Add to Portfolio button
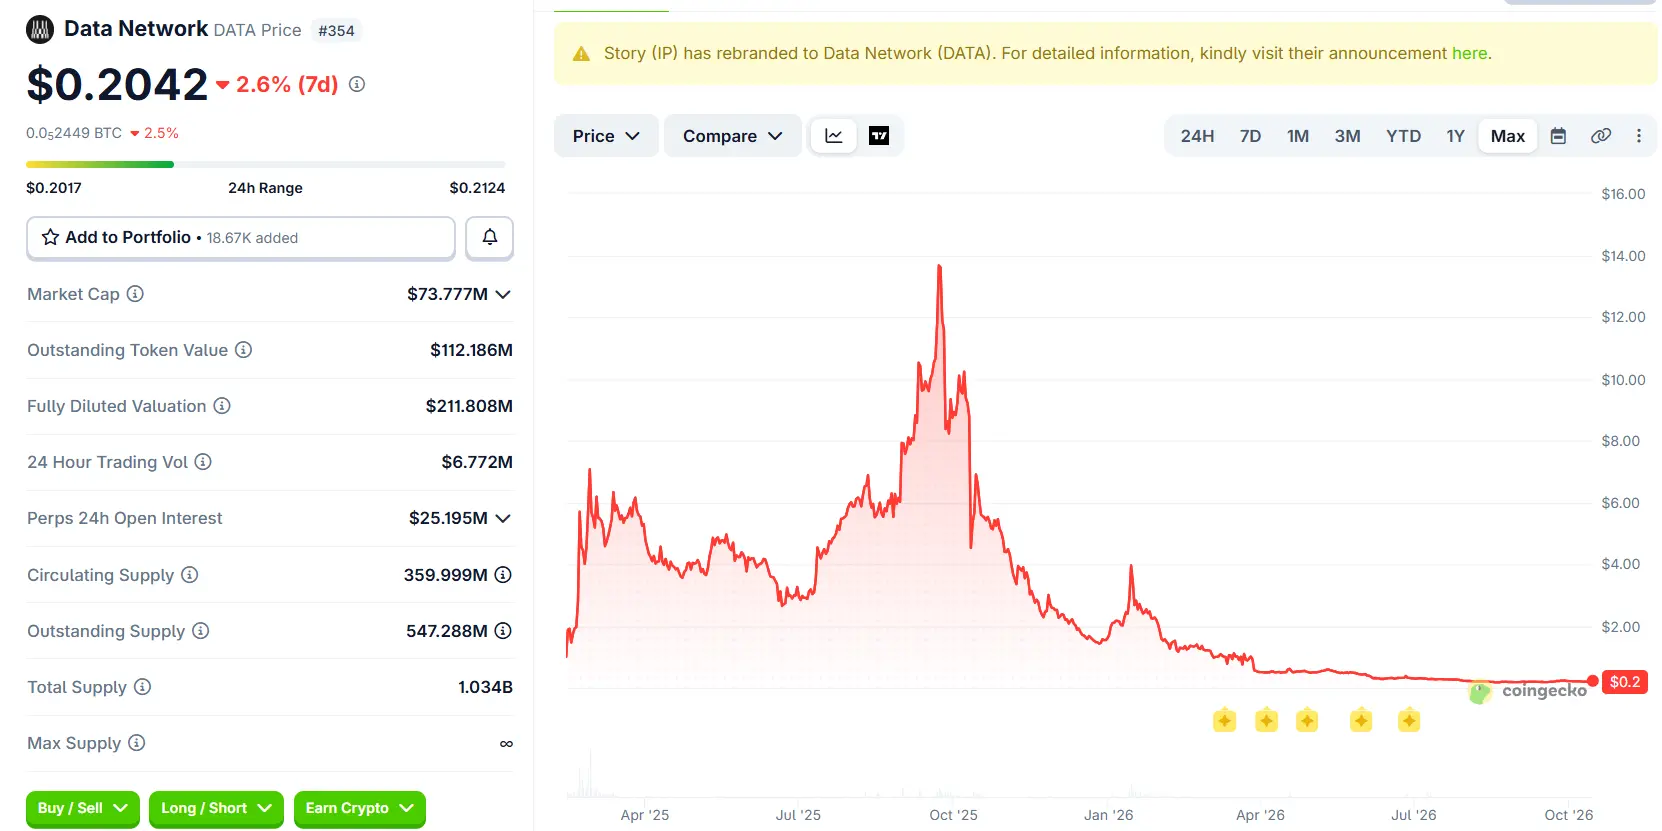 [241, 238]
